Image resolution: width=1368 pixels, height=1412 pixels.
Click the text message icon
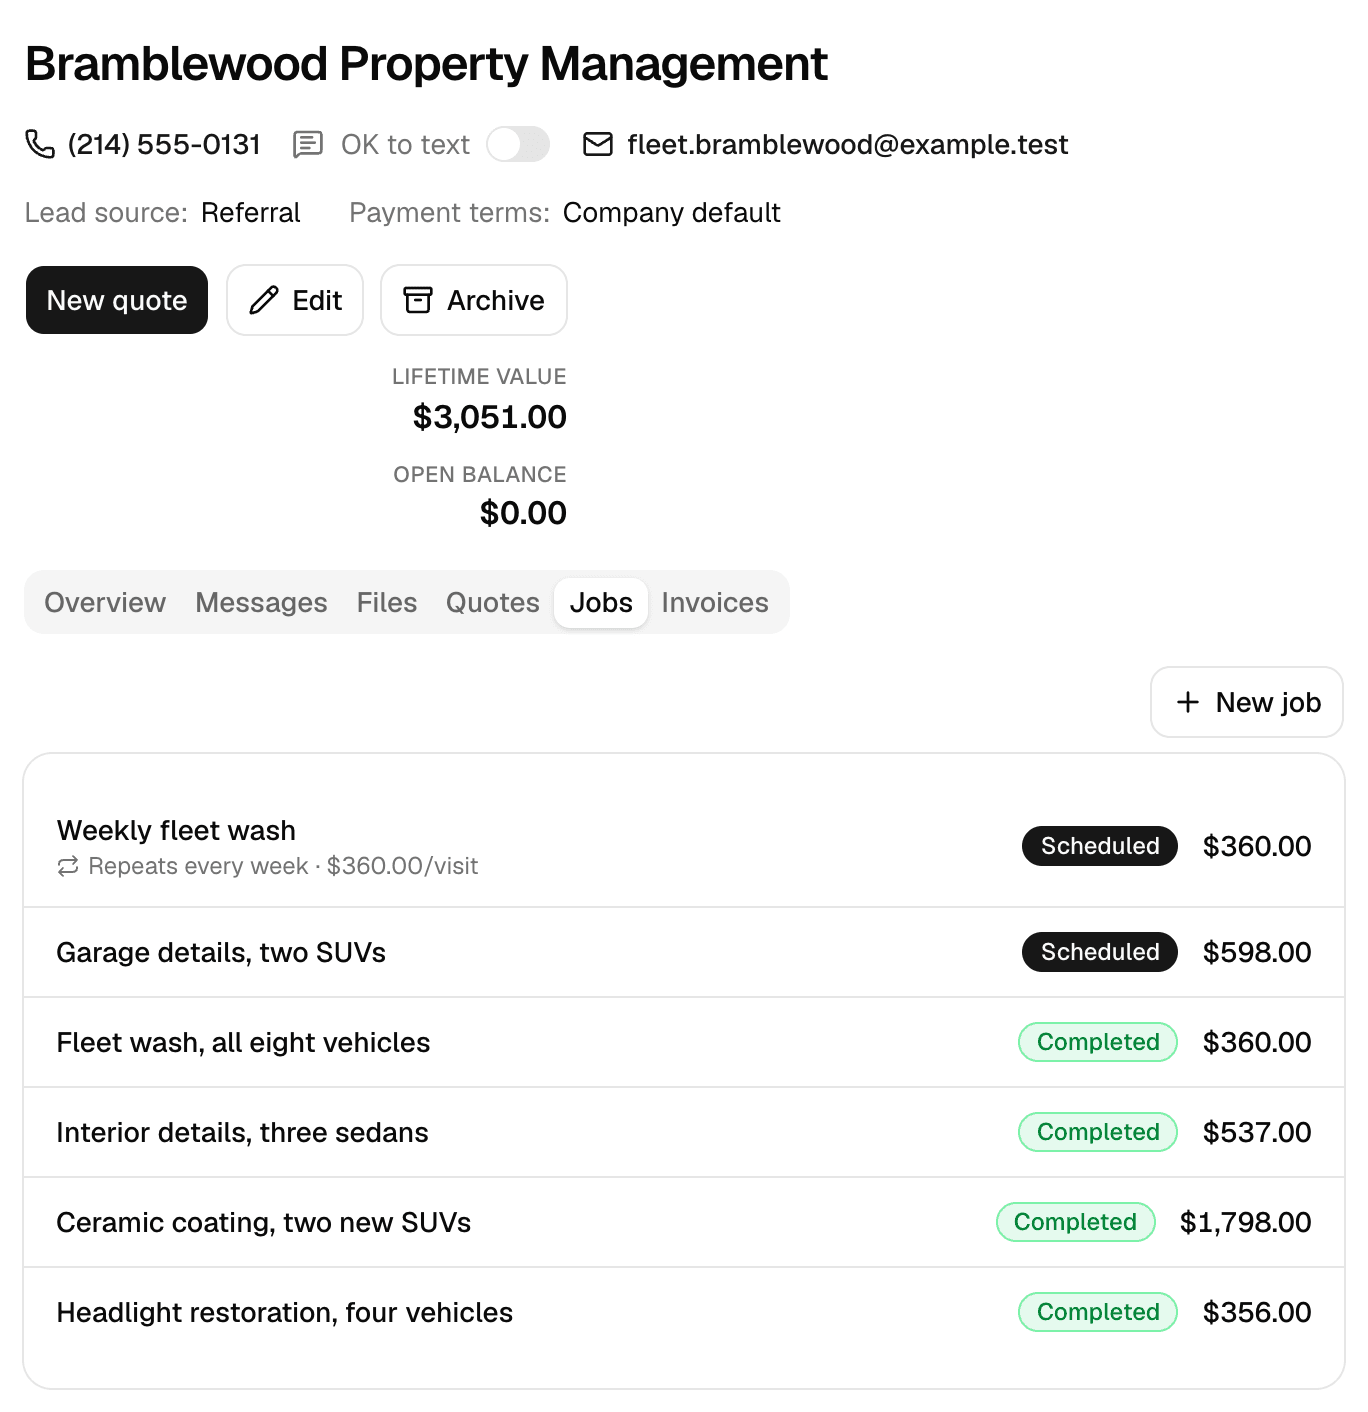pyautogui.click(x=307, y=144)
